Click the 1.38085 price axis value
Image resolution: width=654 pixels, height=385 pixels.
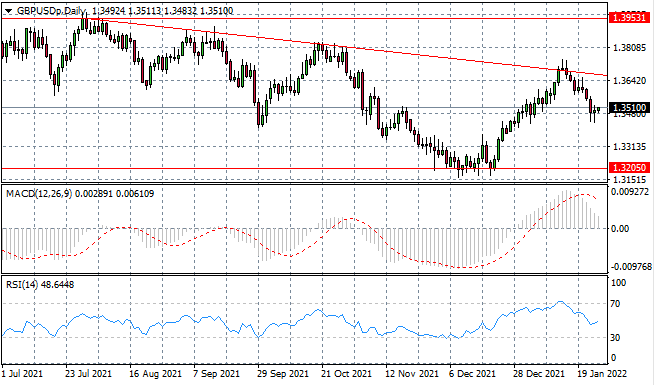click(629, 48)
